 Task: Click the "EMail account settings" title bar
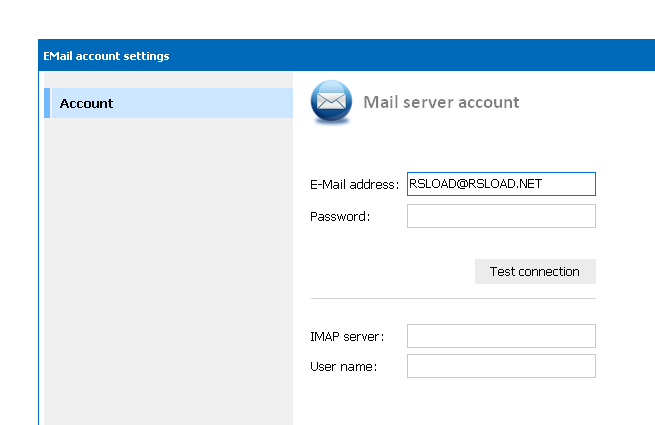click(300, 56)
